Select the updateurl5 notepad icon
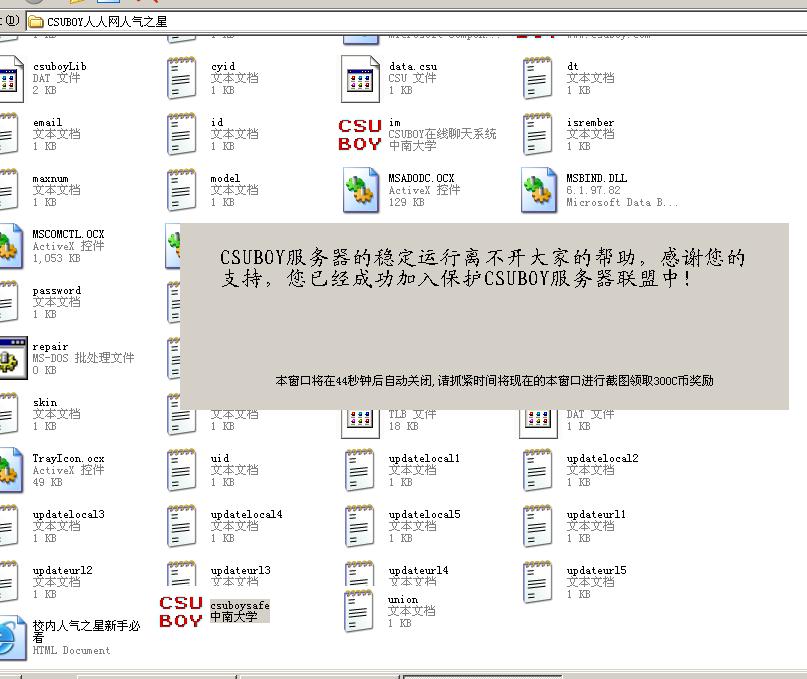 click(x=537, y=582)
